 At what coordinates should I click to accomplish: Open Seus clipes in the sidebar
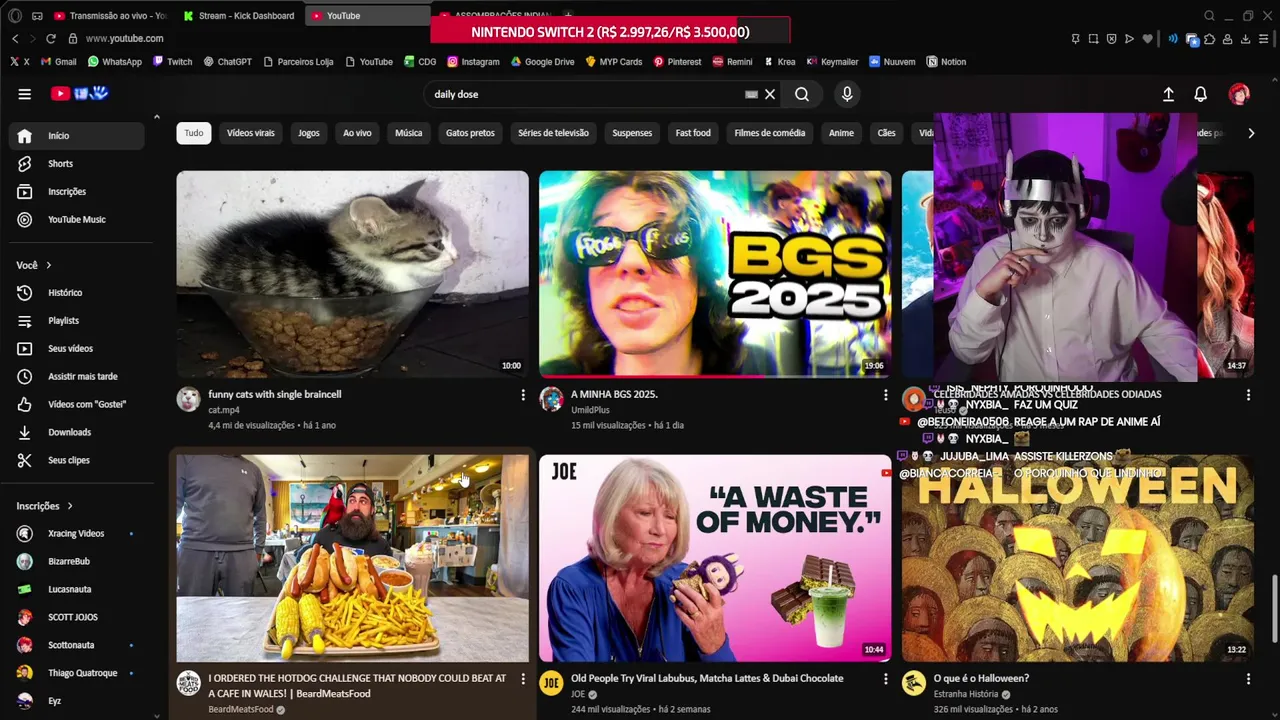tap(76, 460)
